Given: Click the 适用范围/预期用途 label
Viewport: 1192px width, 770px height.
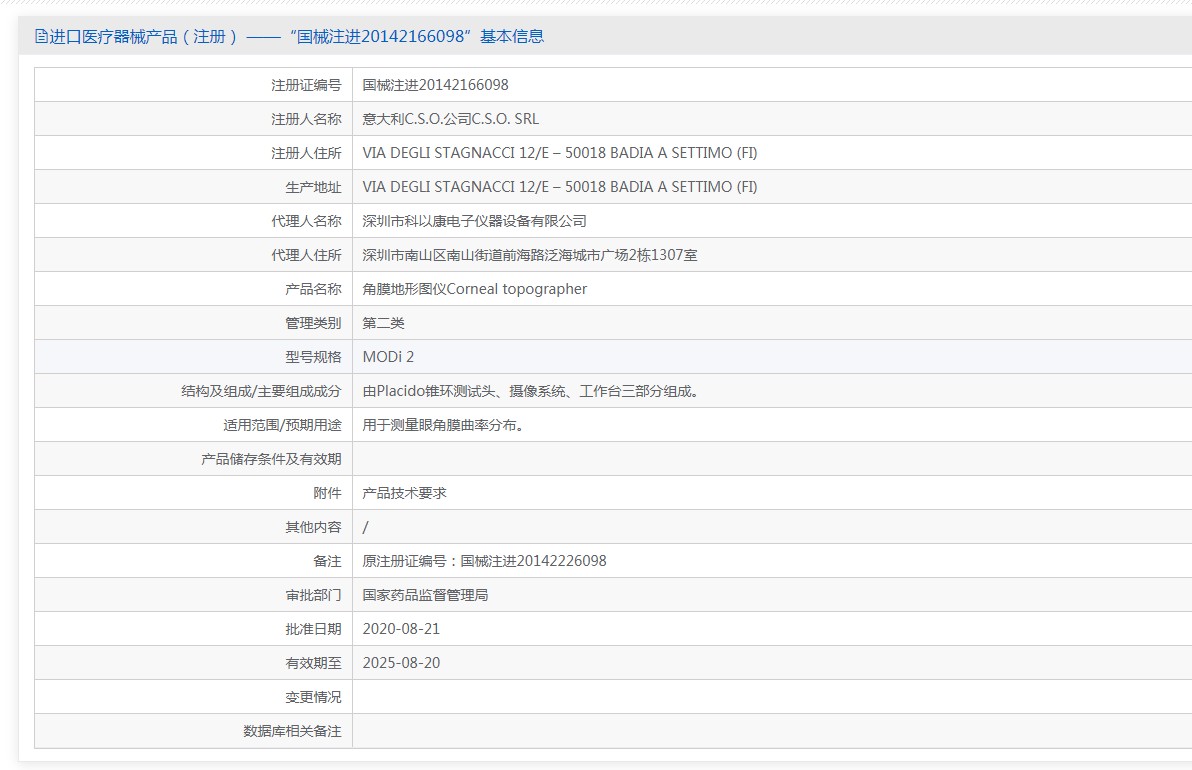Looking at the screenshot, I should (x=283, y=426).
